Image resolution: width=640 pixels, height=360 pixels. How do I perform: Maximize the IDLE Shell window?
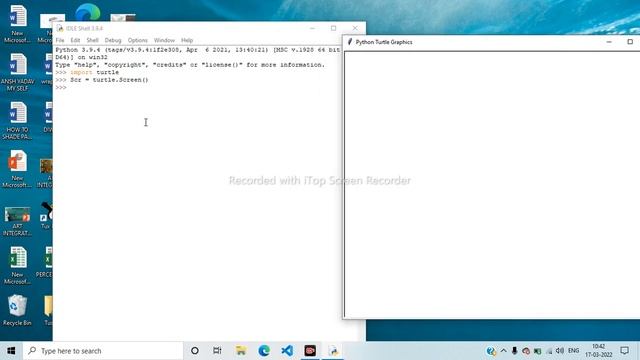[333, 28]
